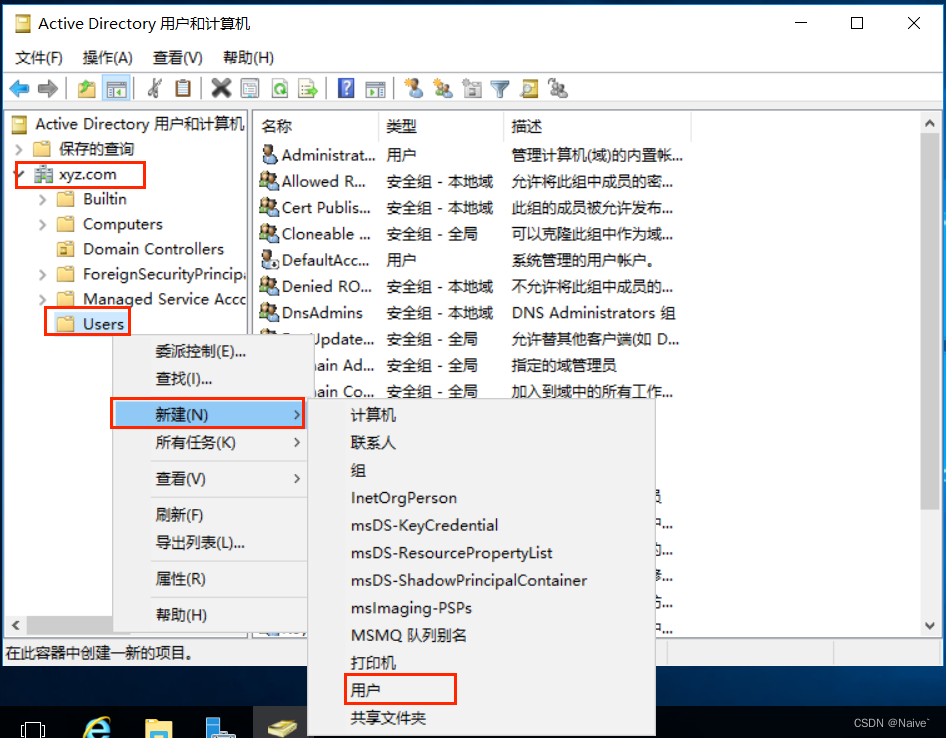Select 计算机 from the New submenu
This screenshot has height=738, width=946.
click(x=481, y=415)
